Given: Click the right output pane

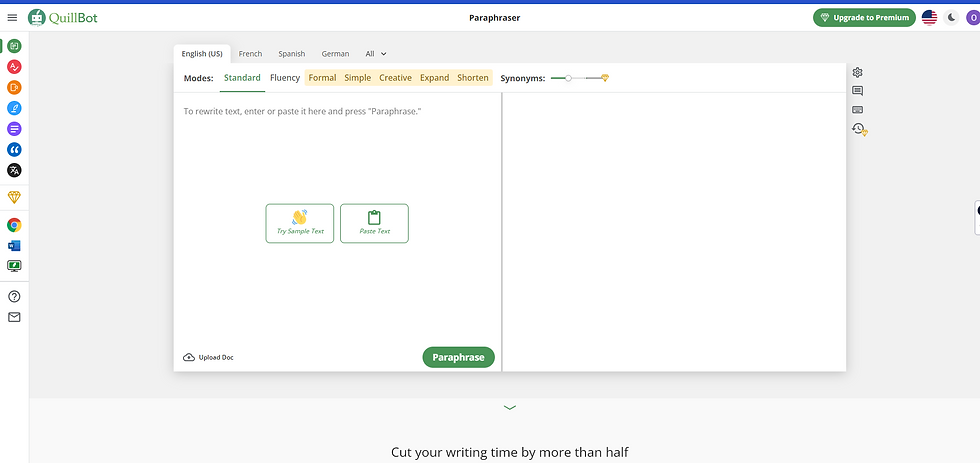Looking at the screenshot, I should point(674,231).
